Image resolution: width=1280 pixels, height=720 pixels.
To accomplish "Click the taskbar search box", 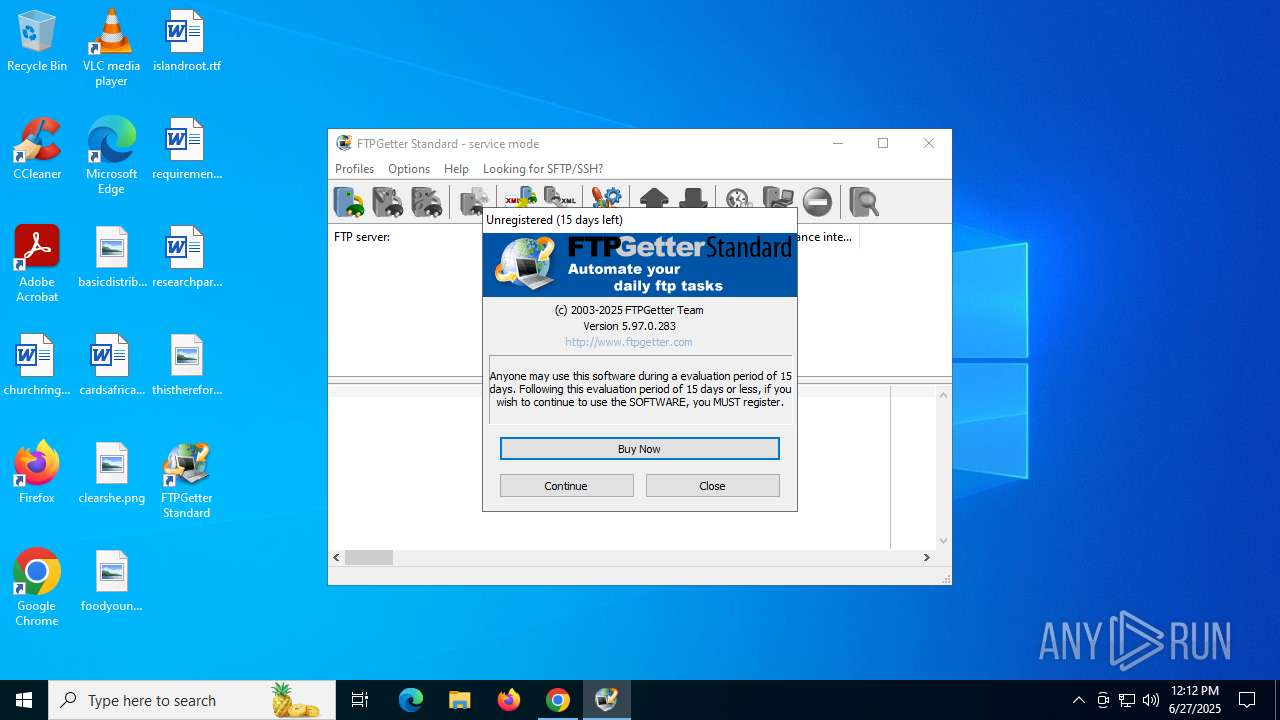I will tap(192, 700).
